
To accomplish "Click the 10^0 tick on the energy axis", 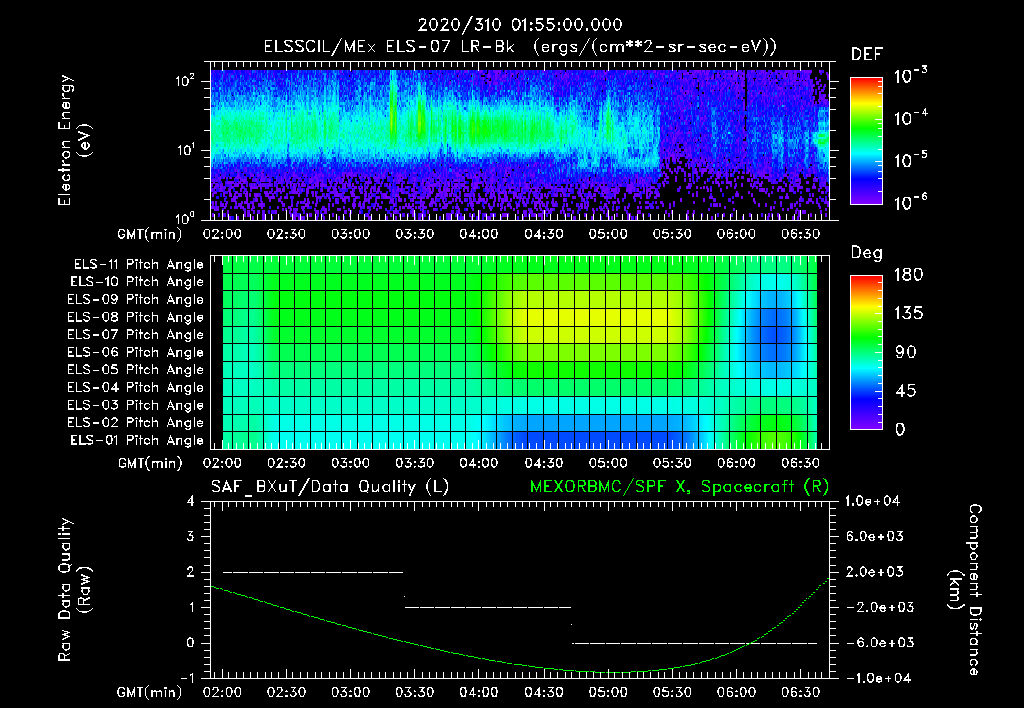I will point(185,217).
